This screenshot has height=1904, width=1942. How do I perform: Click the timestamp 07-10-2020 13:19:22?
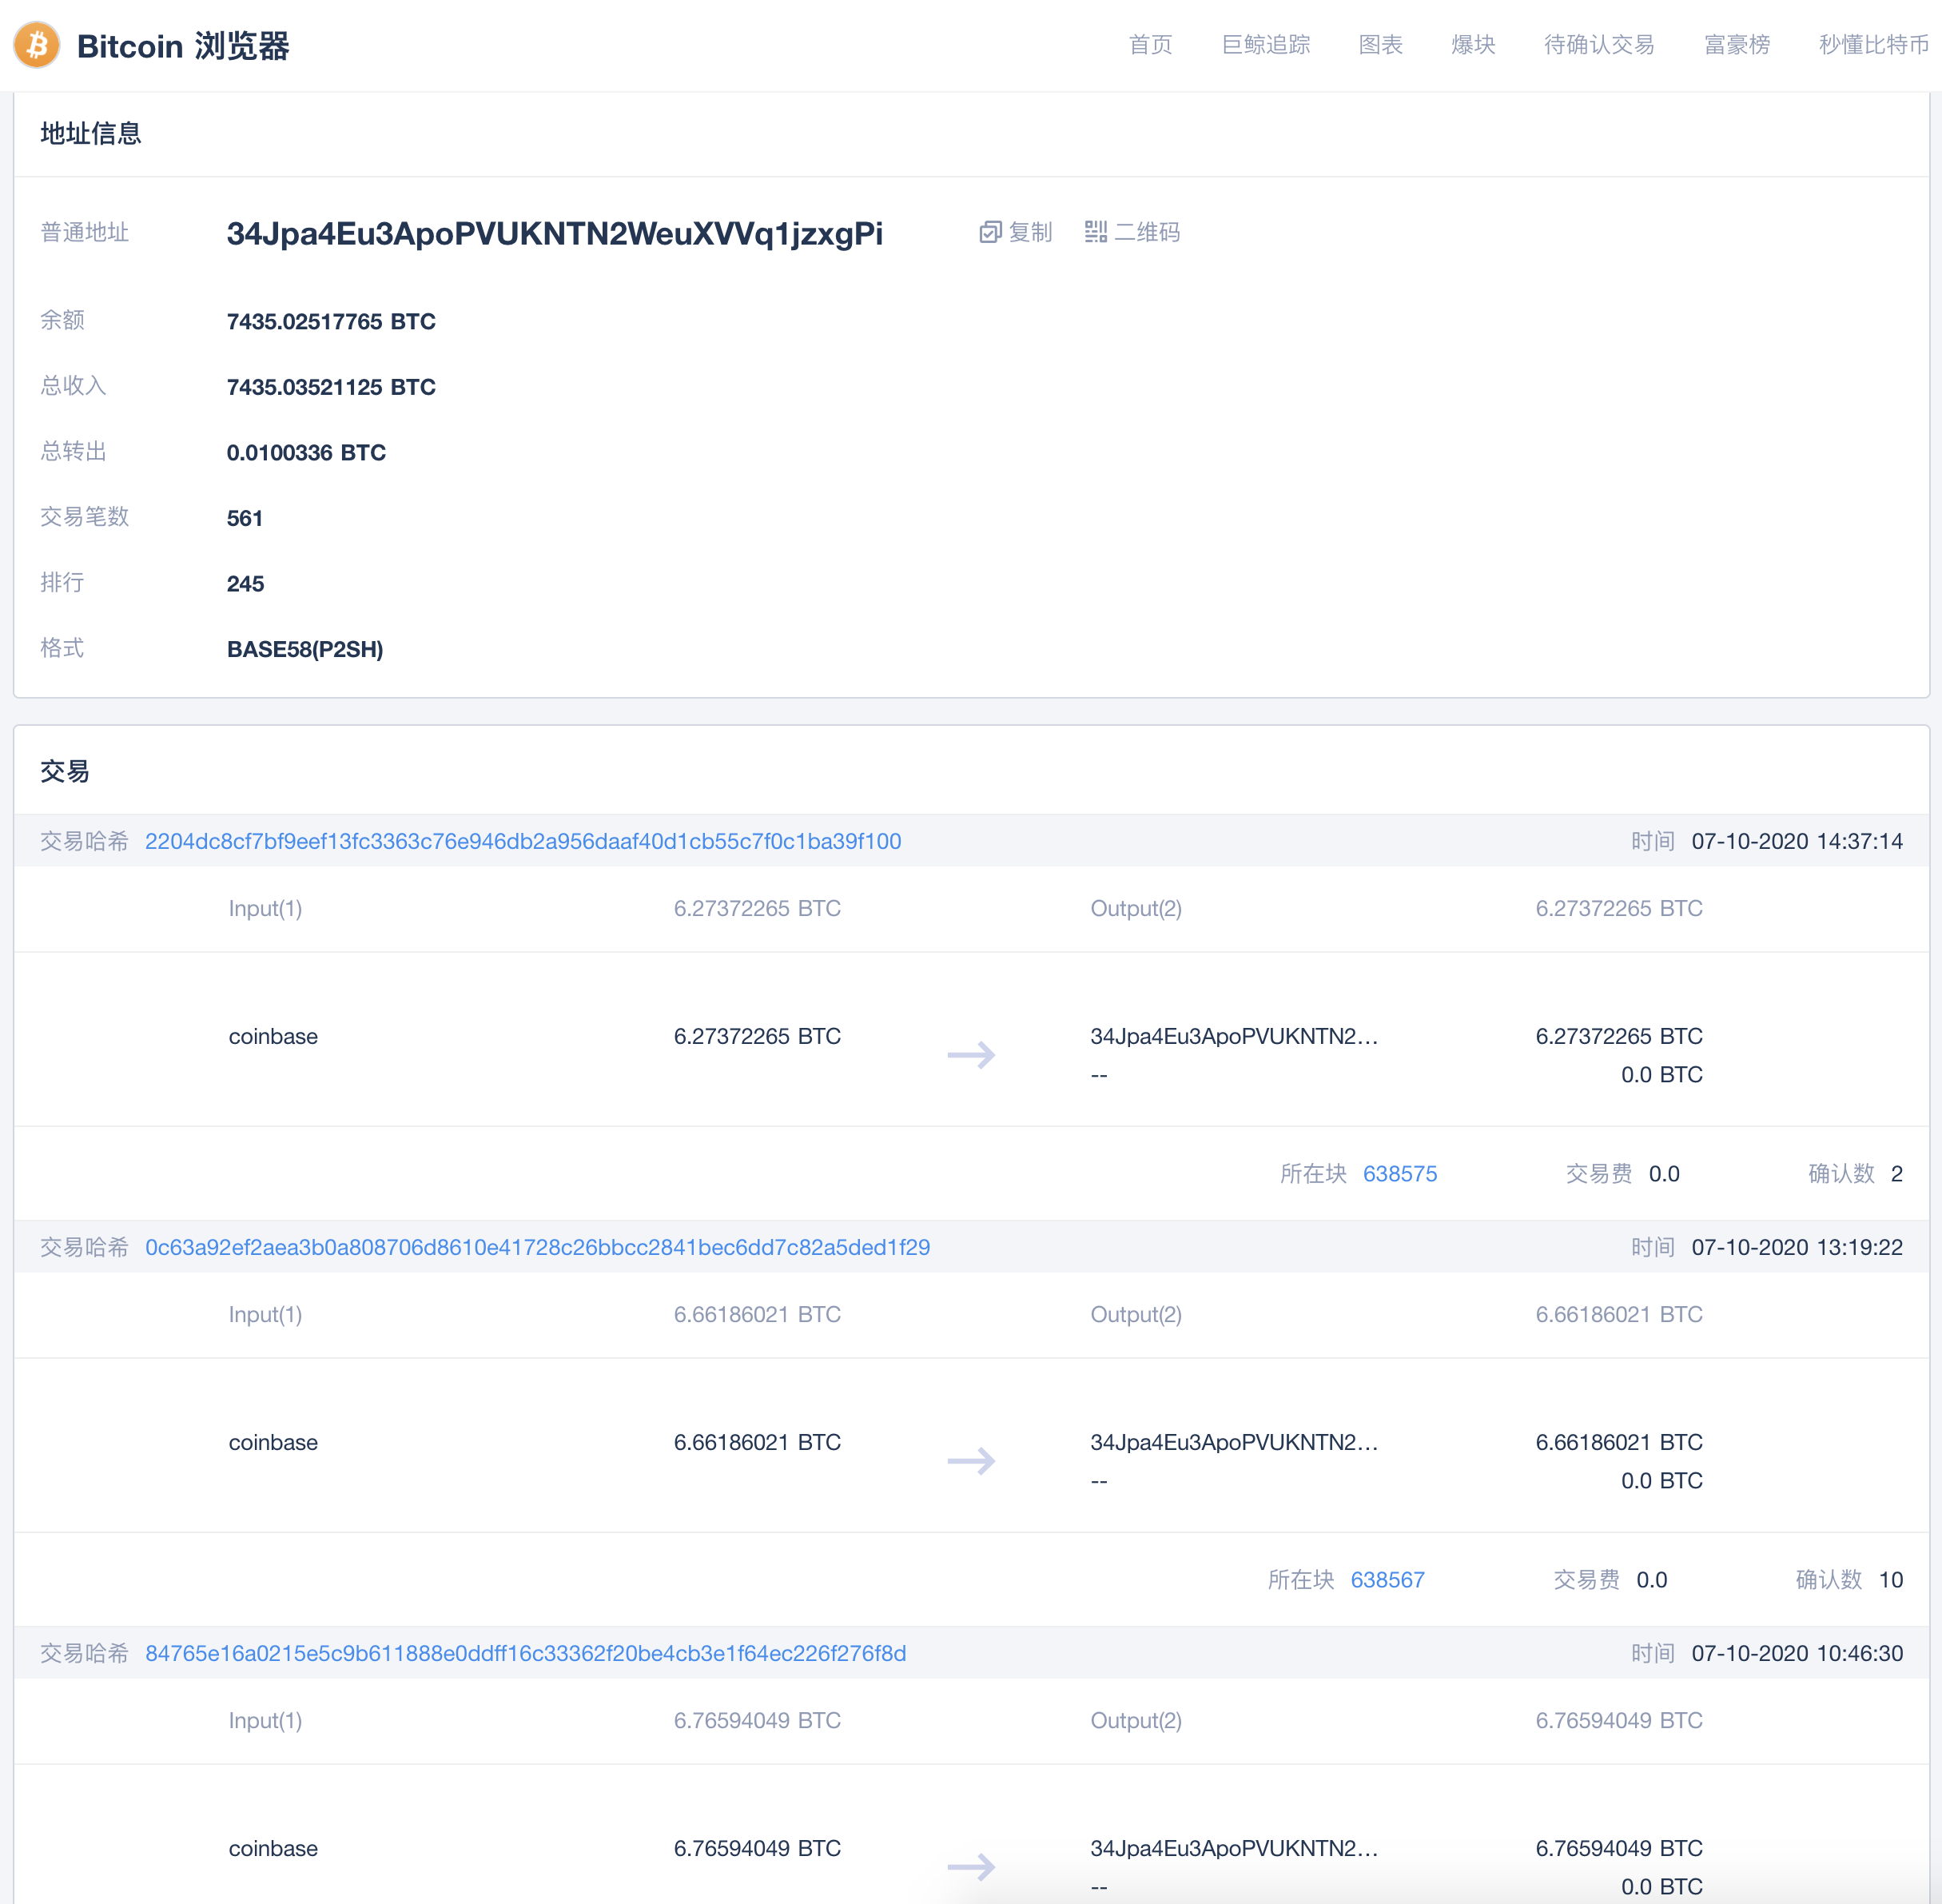coord(1797,1247)
